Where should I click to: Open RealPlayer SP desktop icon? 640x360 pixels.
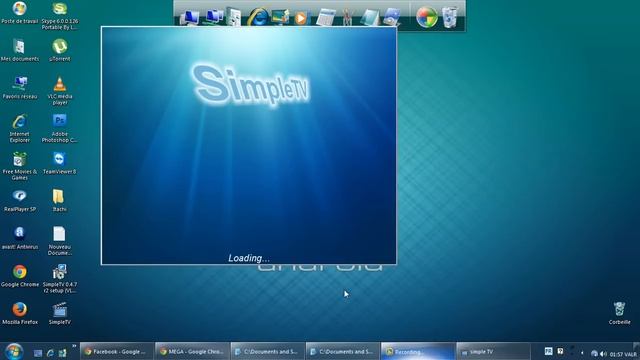20,201
